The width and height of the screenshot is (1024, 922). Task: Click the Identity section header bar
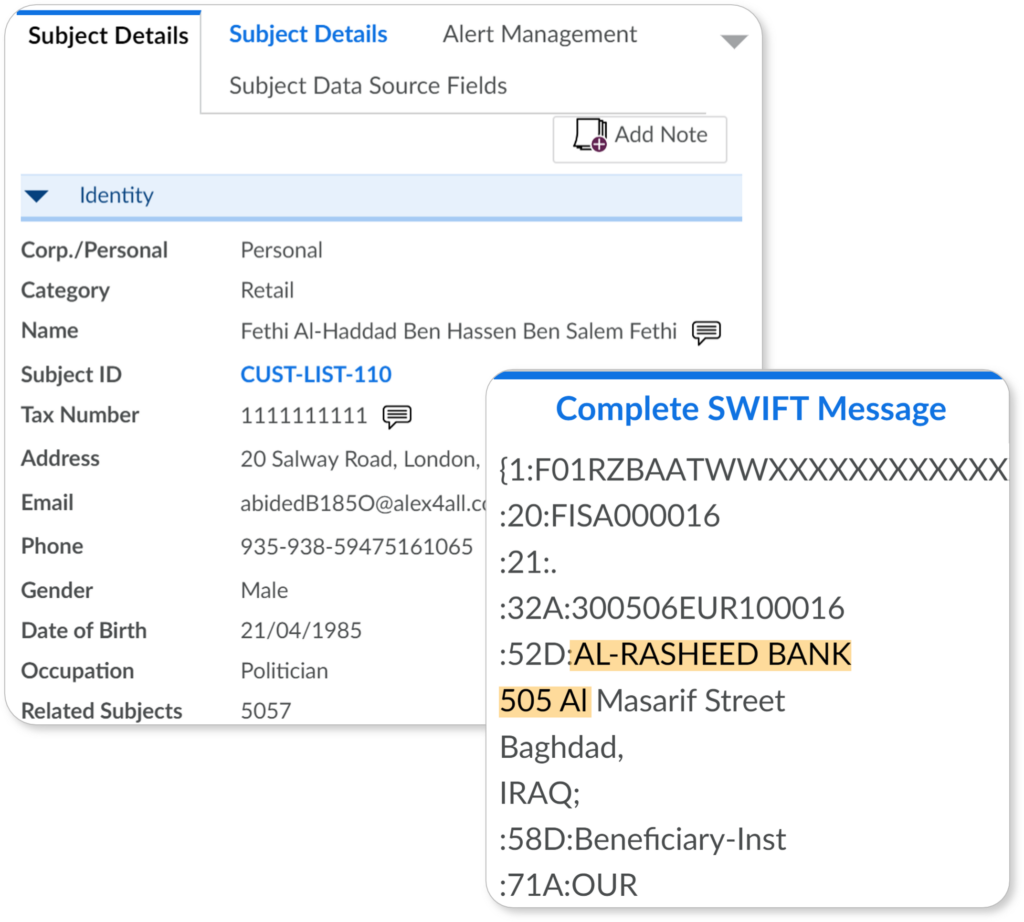[x=381, y=197]
